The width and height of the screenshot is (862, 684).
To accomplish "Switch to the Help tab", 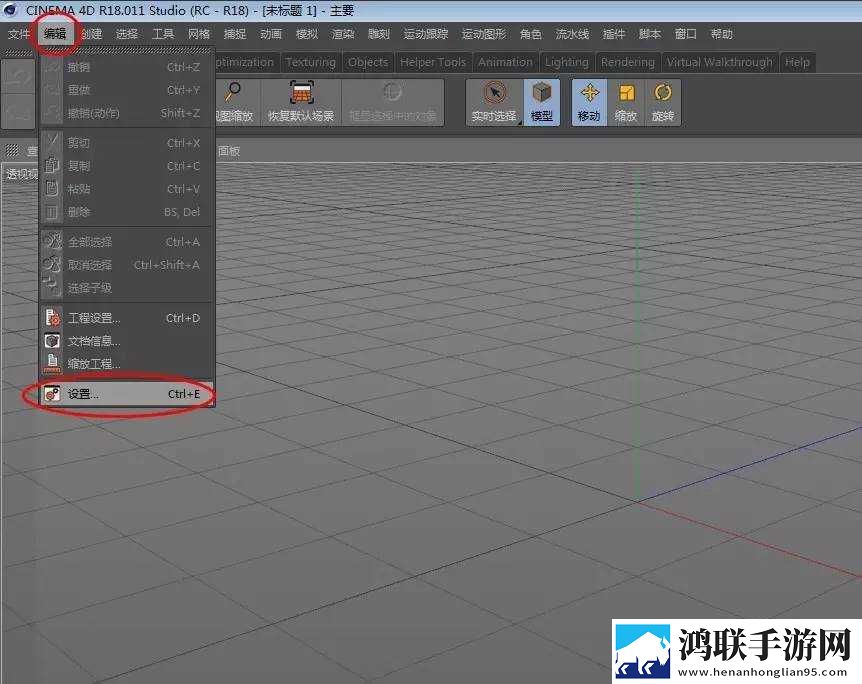I will 797,62.
